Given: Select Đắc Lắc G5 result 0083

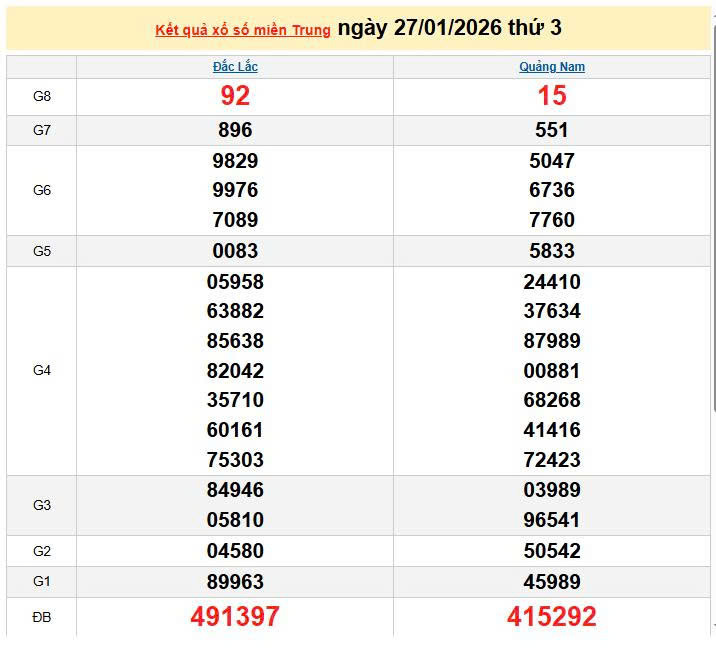Looking at the screenshot, I should pyautogui.click(x=235, y=251).
